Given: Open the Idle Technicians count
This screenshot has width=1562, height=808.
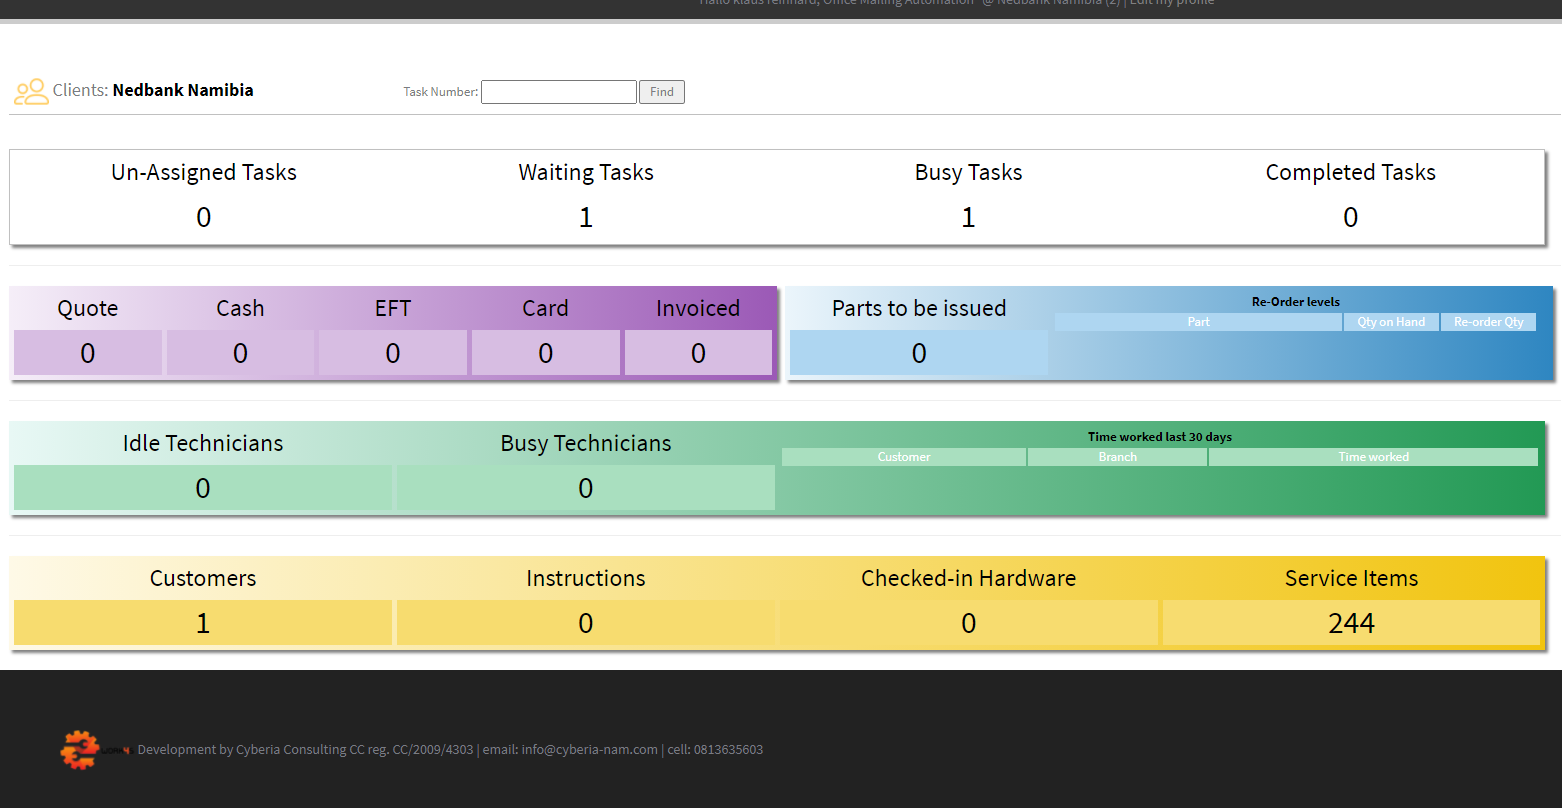Looking at the screenshot, I should click(203, 488).
